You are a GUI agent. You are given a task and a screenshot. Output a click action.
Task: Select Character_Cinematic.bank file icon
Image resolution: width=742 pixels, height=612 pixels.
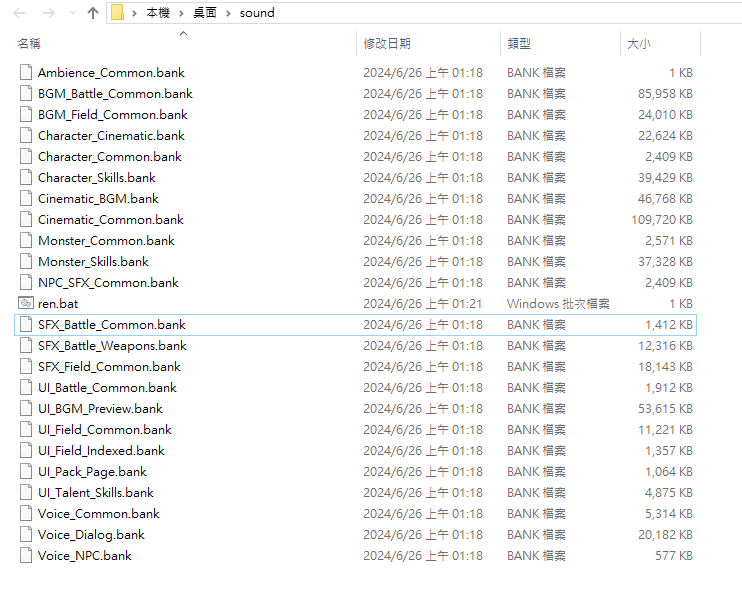click(x=26, y=135)
